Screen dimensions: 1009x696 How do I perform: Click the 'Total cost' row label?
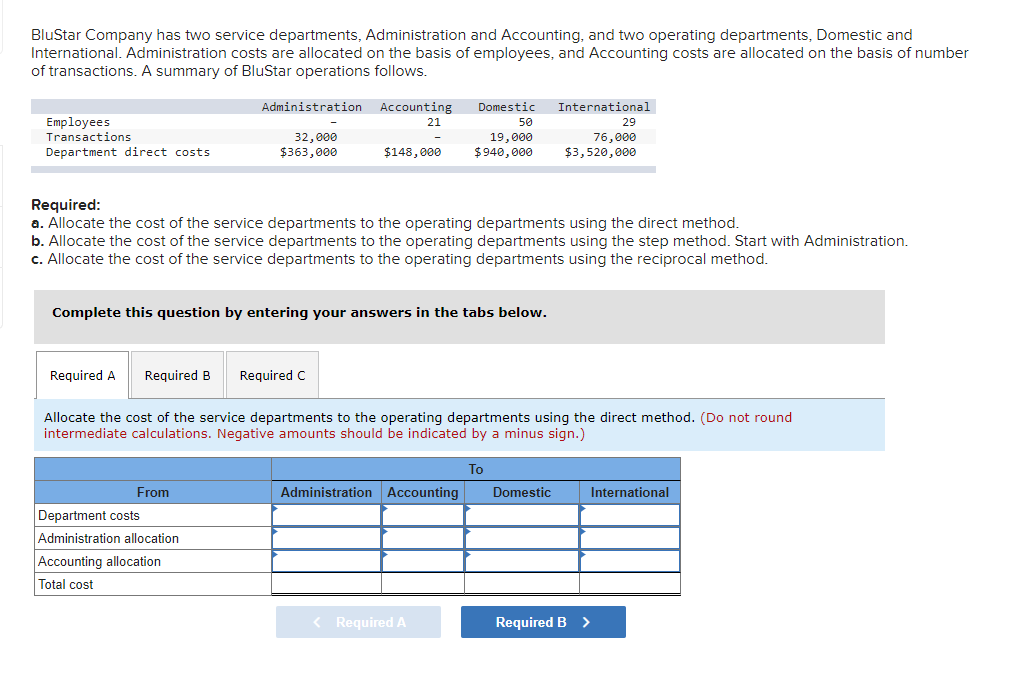coord(66,584)
